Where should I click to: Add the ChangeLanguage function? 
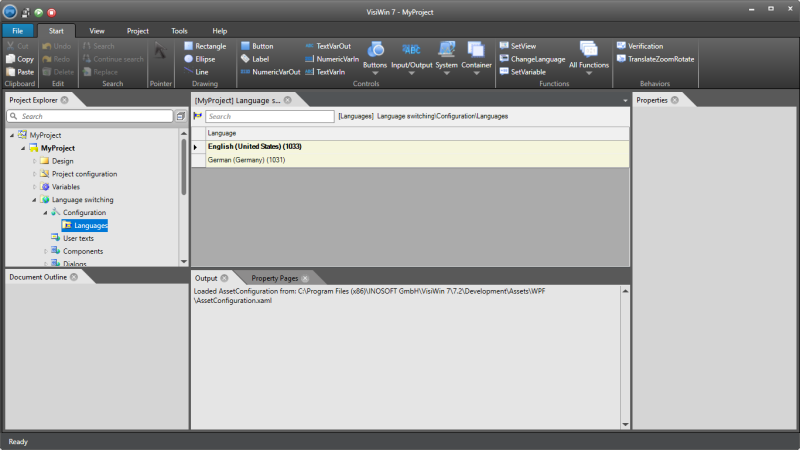[532, 59]
